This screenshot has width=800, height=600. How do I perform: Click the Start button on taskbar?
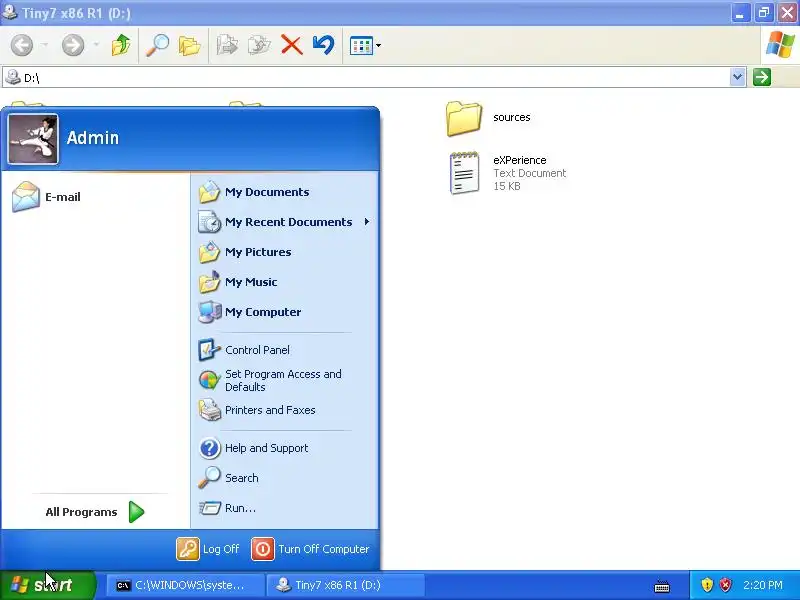(x=47, y=585)
